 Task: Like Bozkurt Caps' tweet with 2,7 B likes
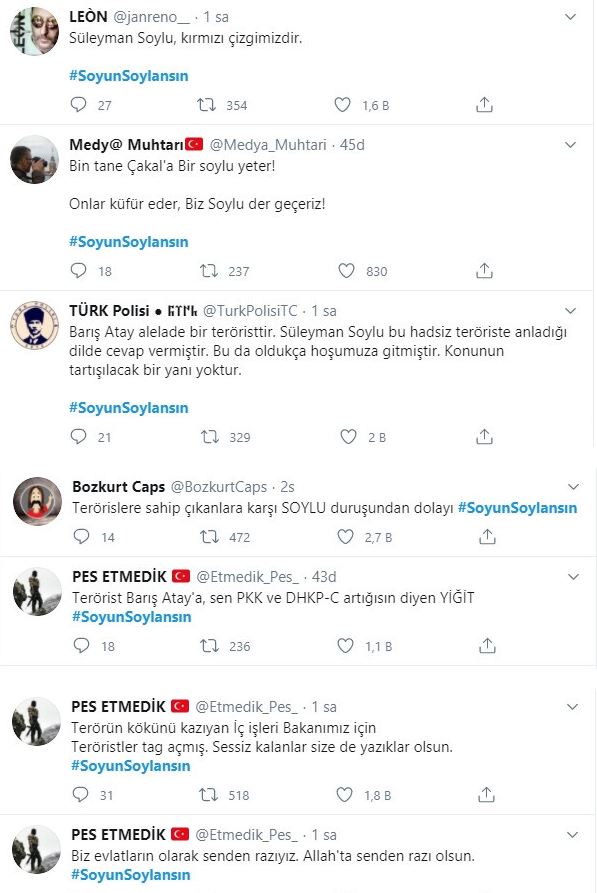(348, 538)
